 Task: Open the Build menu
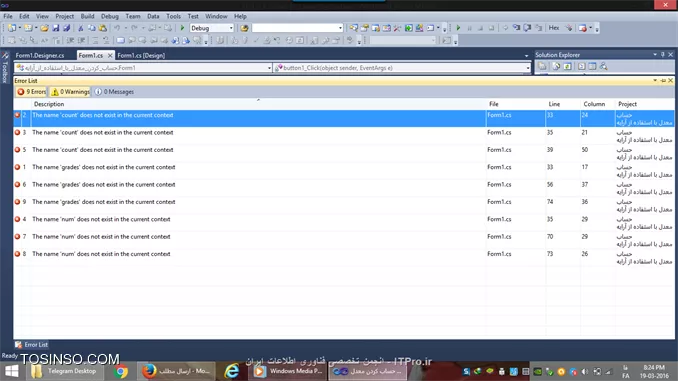[x=87, y=16]
